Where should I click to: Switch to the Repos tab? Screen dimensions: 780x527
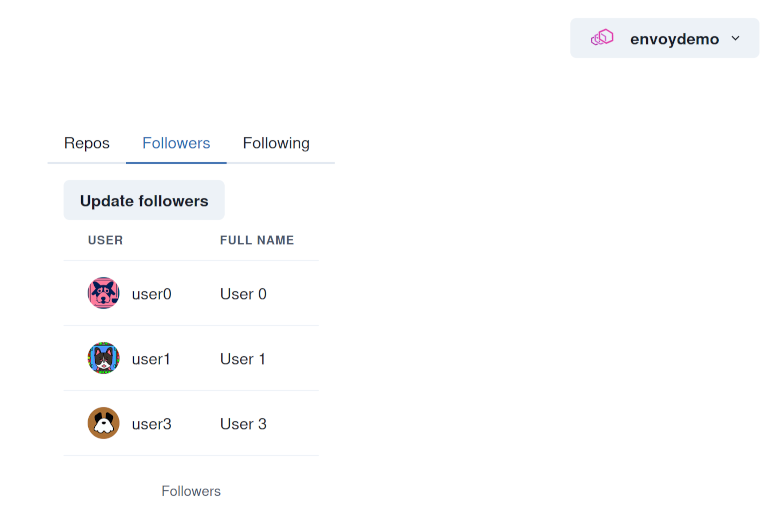(x=87, y=143)
